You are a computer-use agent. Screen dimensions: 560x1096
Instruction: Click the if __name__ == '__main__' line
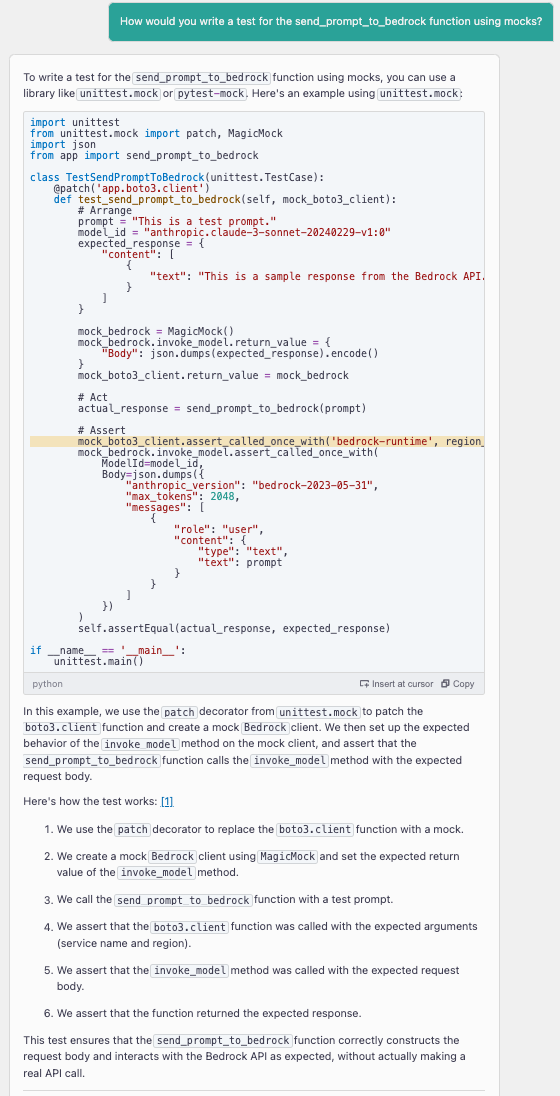(108, 651)
